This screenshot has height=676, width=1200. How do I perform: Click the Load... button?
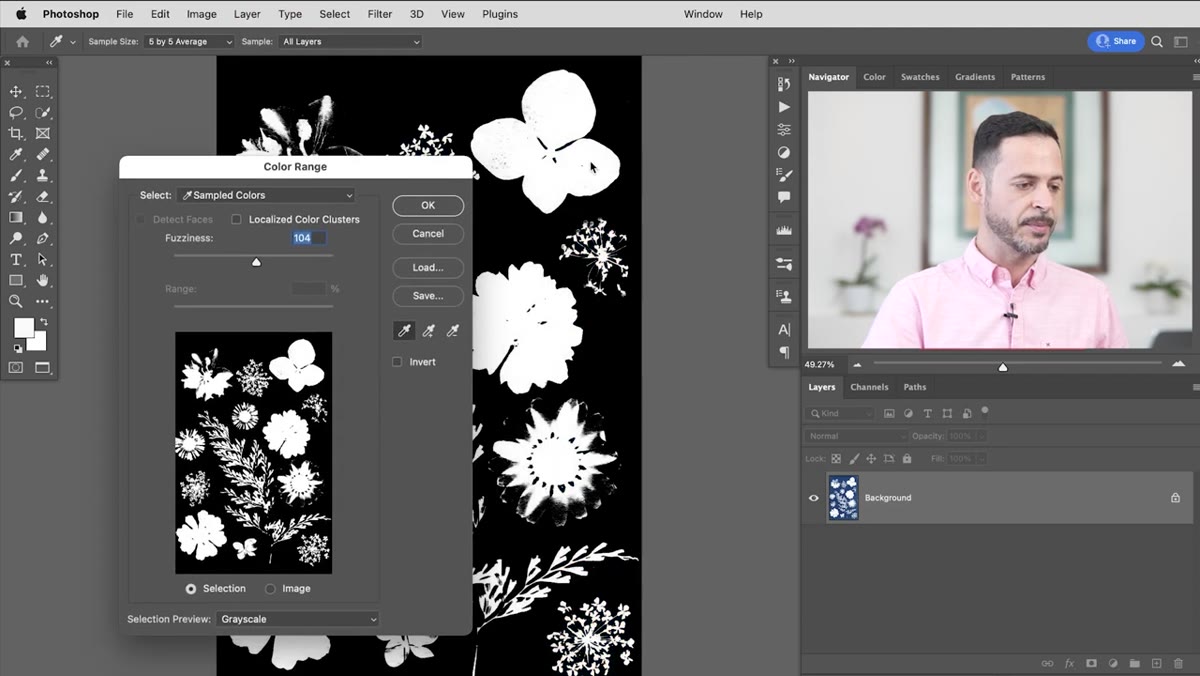(428, 267)
